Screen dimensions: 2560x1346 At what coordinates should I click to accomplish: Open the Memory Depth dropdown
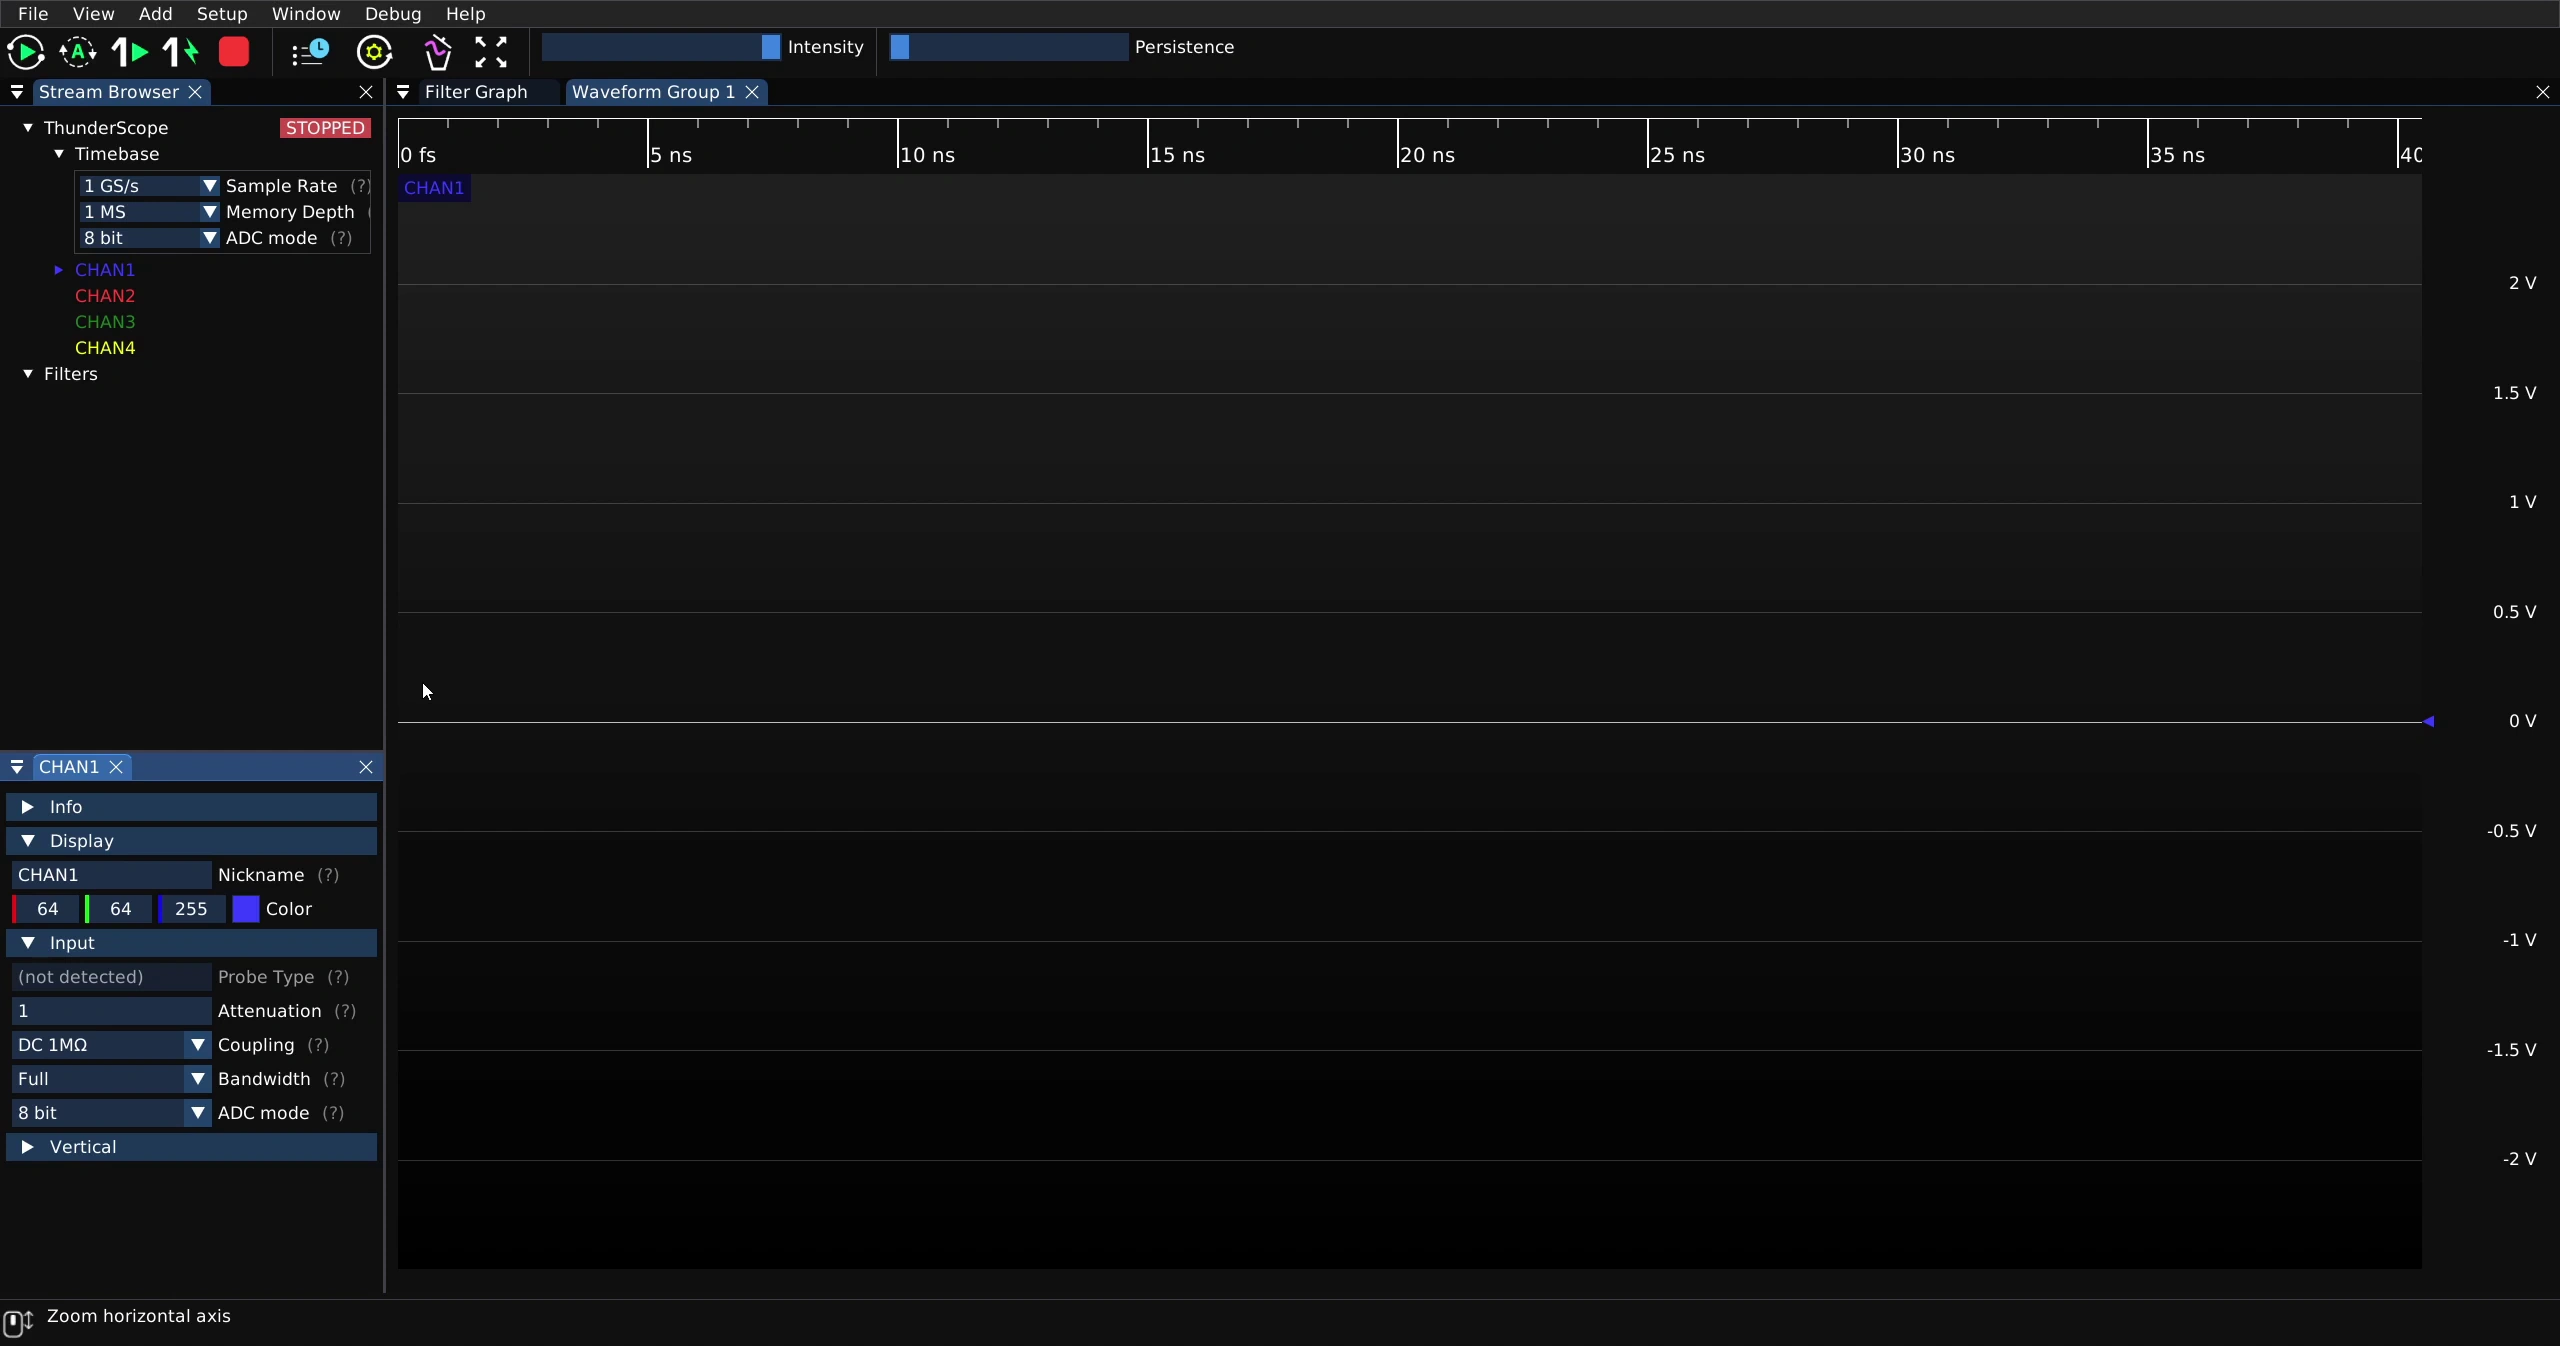point(149,212)
